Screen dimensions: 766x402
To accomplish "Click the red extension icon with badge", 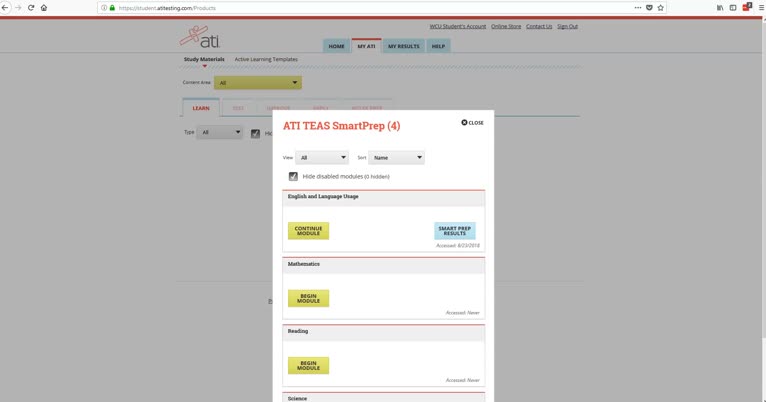I will (746, 7).
